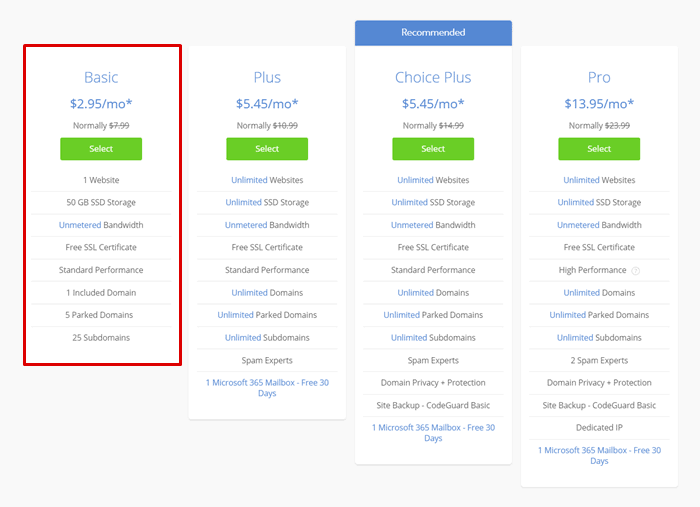Click Site Backup CodeGuard Basic in Pro

pos(599,405)
